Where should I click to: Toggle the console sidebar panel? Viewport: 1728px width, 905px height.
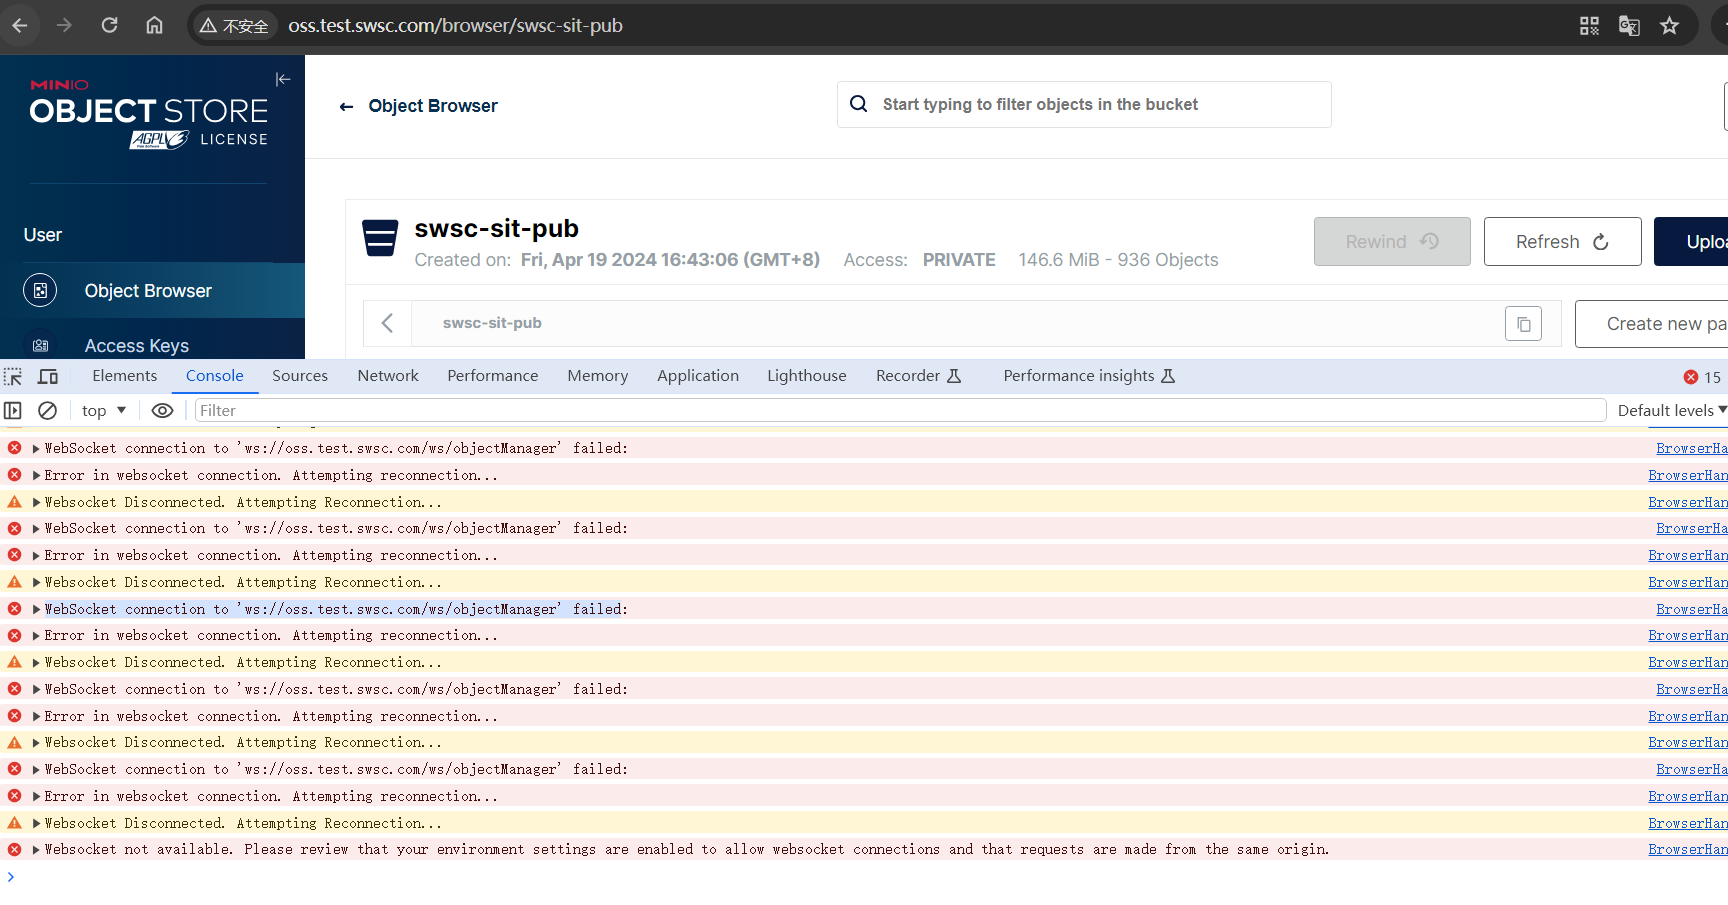coord(13,411)
